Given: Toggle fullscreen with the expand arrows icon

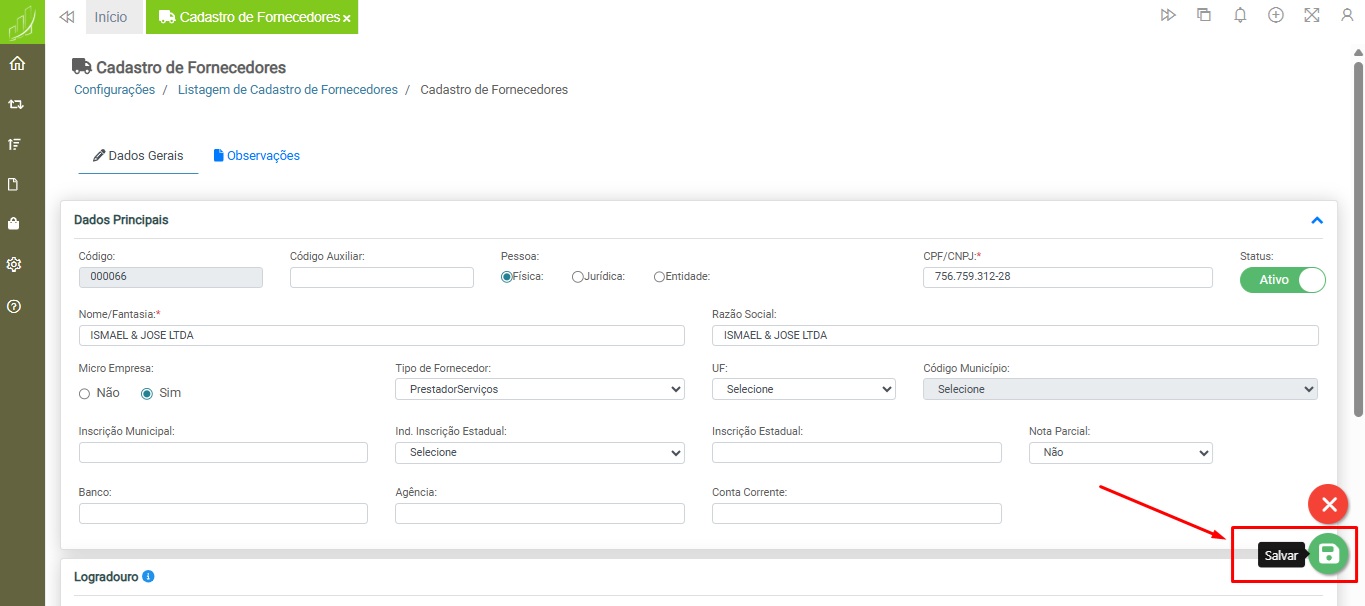Looking at the screenshot, I should tap(1311, 16).
